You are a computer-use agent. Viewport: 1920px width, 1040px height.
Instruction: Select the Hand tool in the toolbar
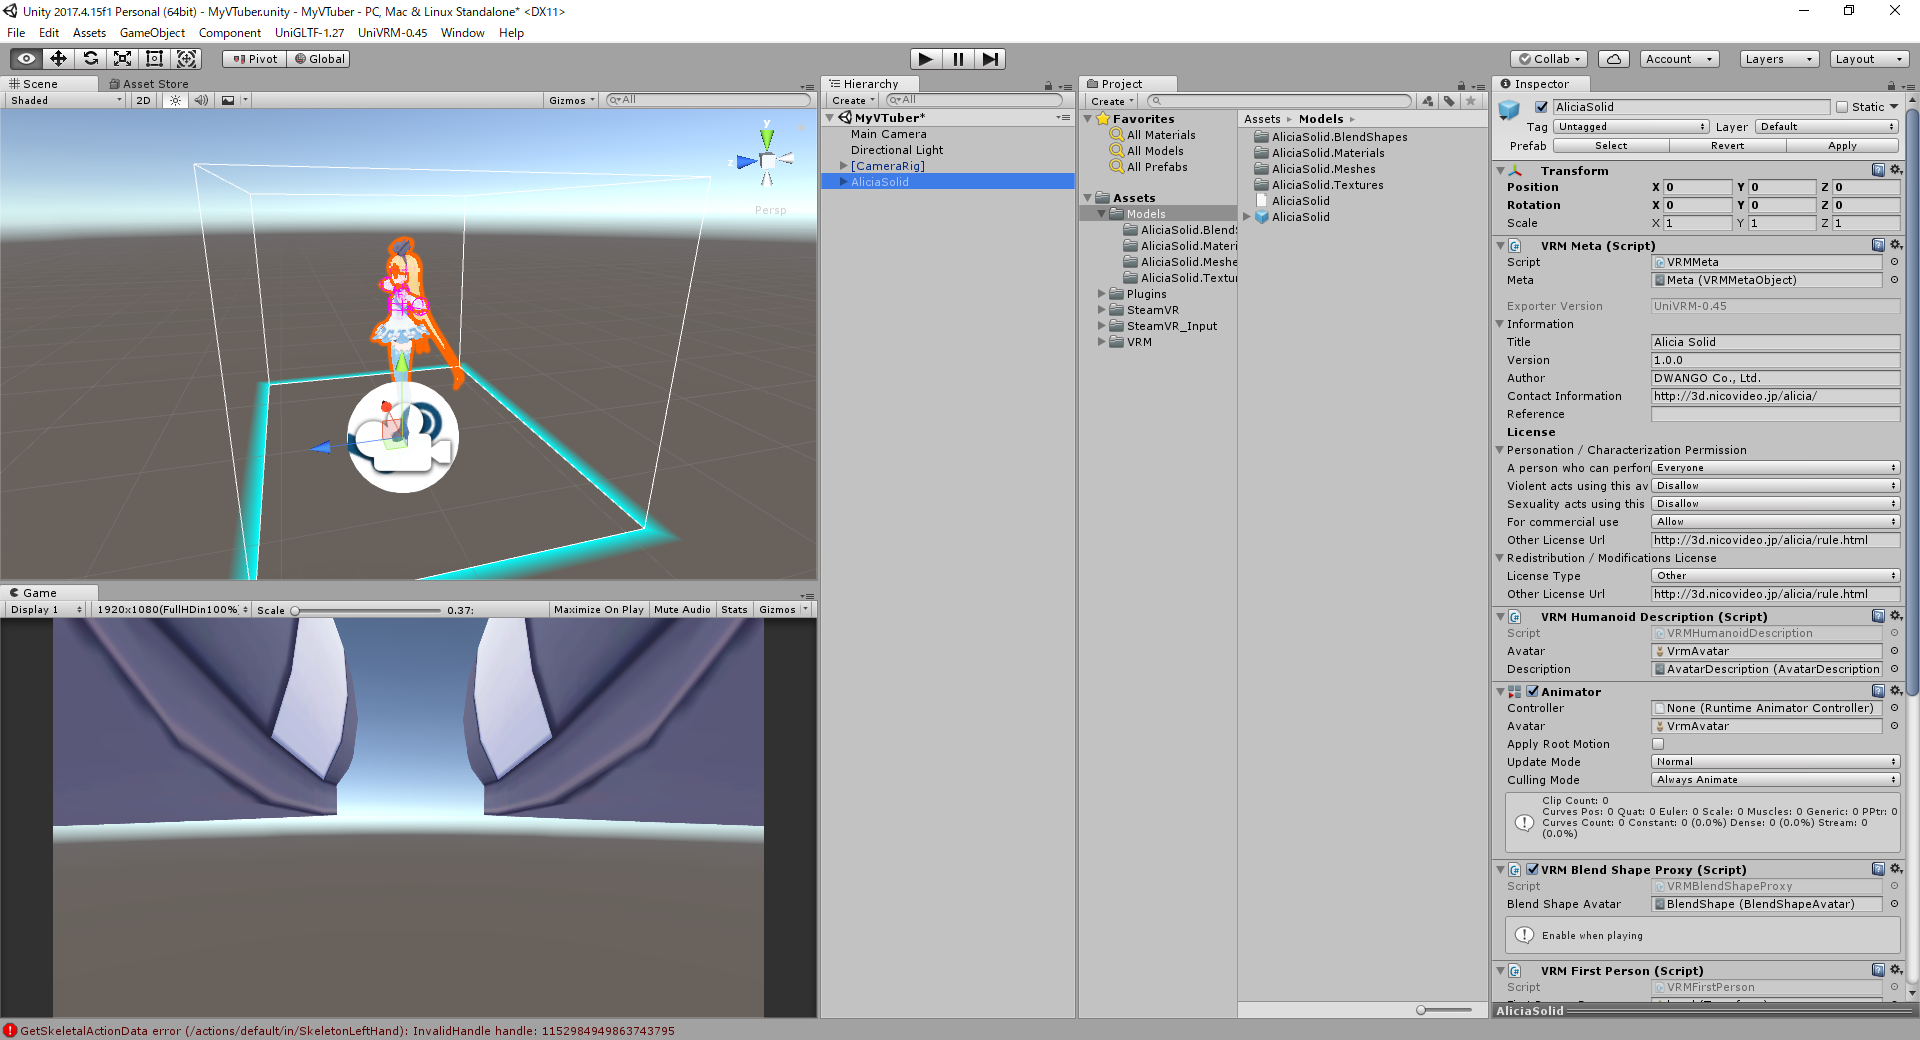click(25, 58)
